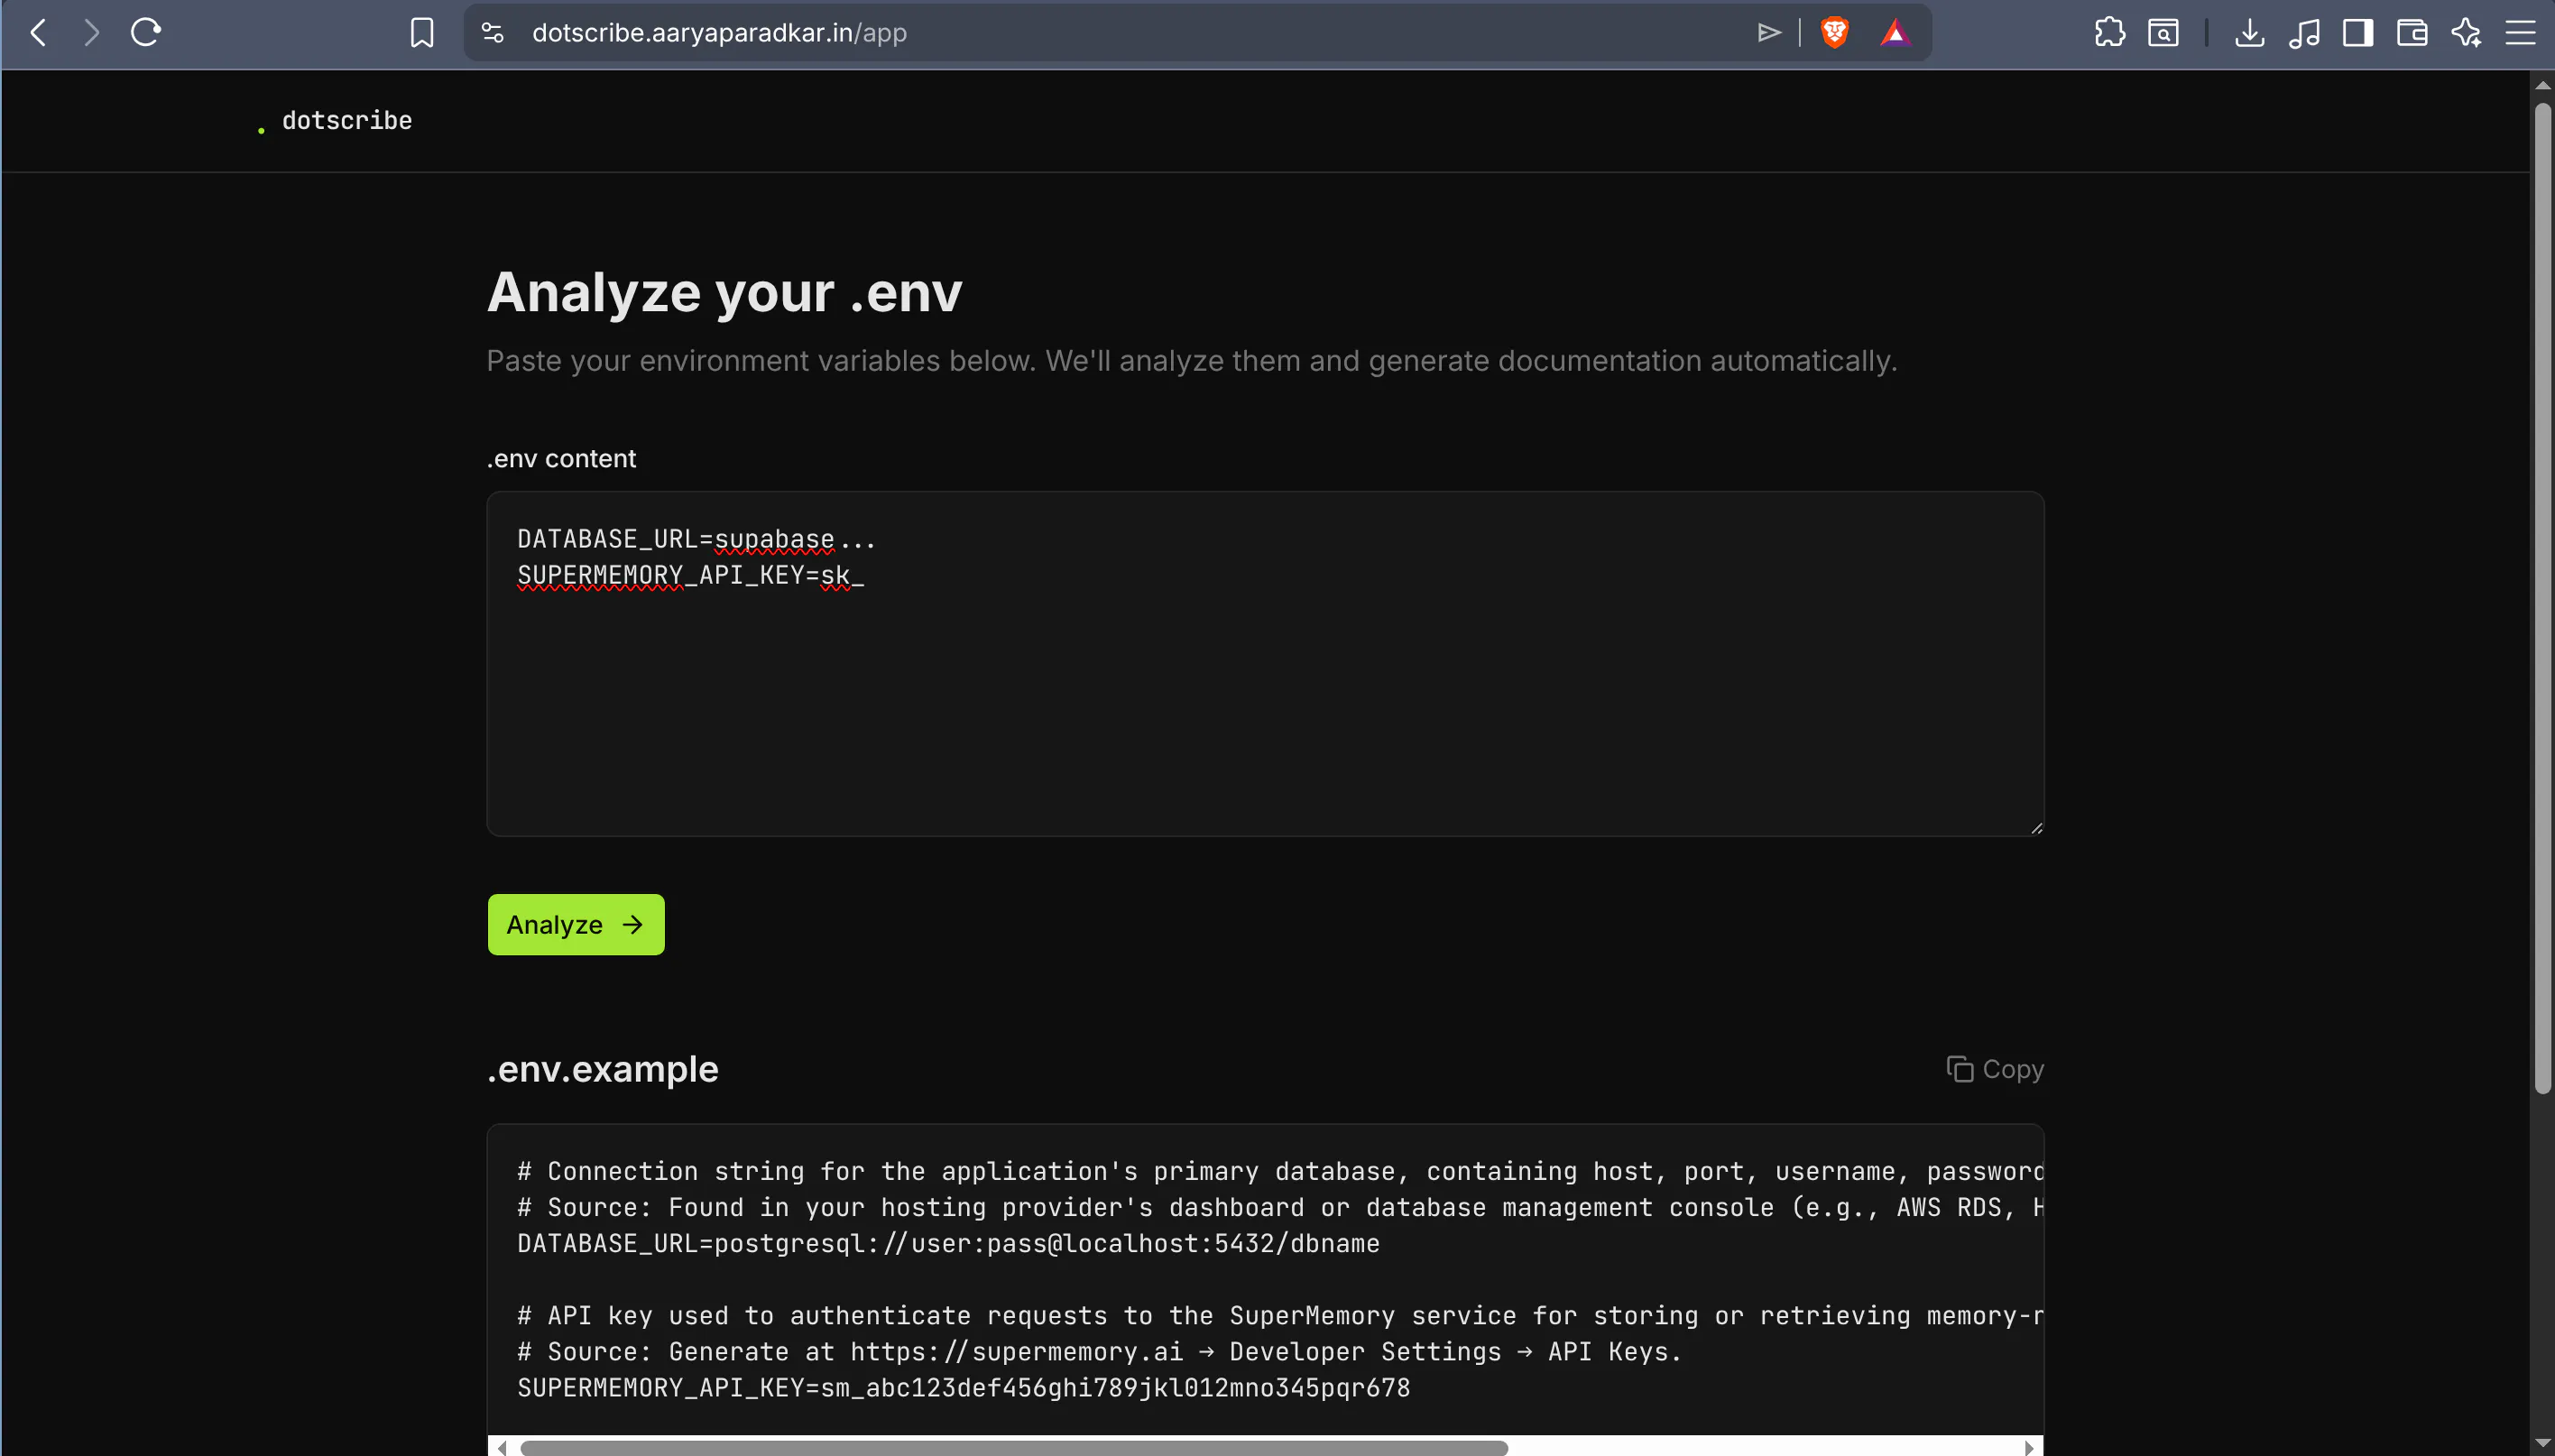Go forward to the next page
This screenshot has width=2555, height=1456.
92,33
